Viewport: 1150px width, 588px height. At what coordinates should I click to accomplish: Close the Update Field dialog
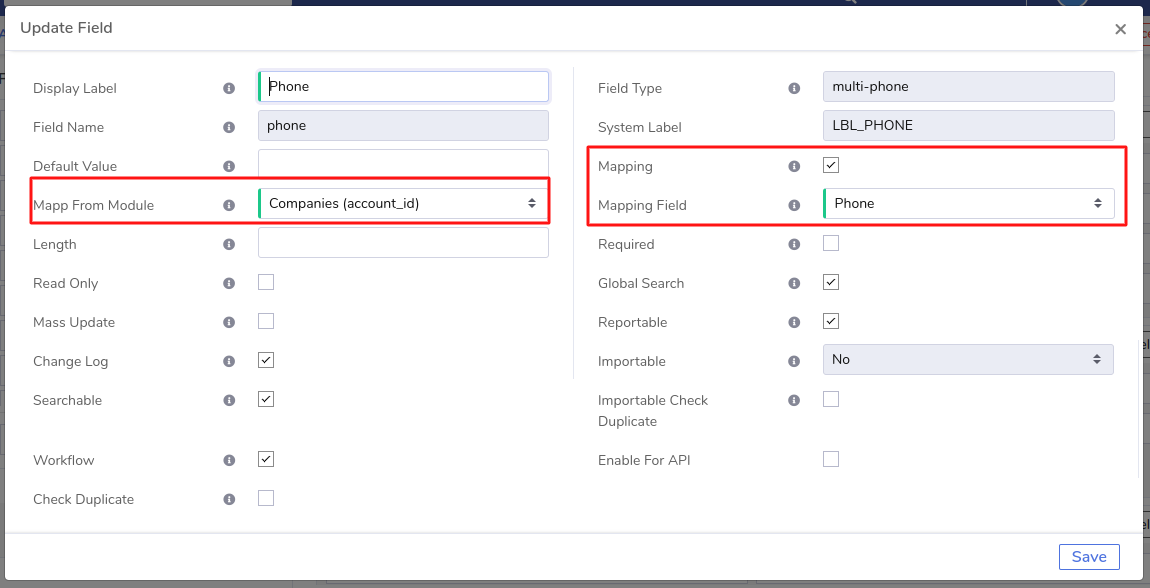1121,29
